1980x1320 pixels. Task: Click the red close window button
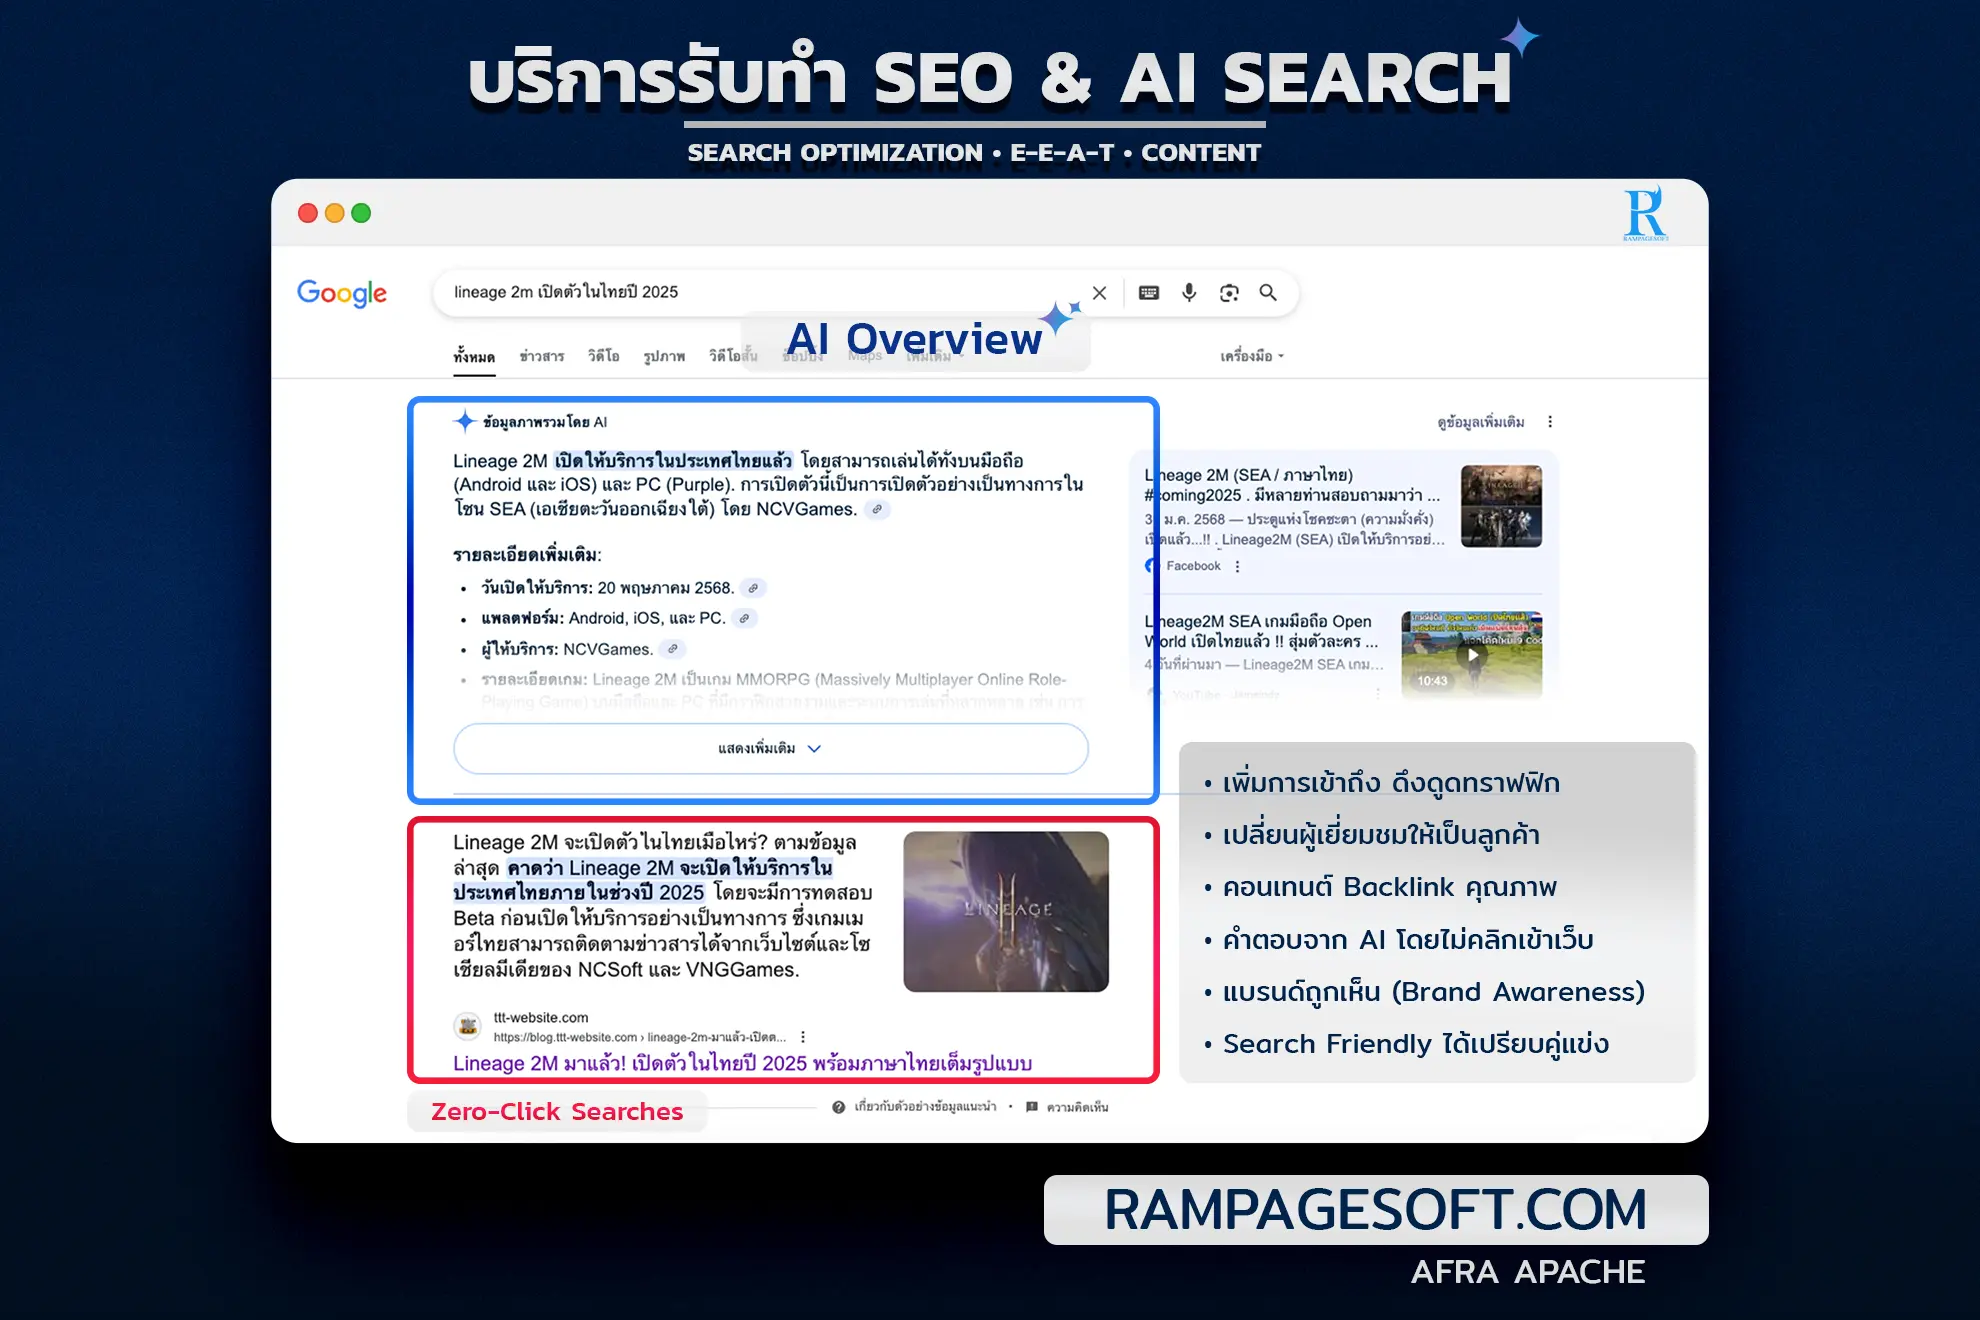tap(308, 213)
